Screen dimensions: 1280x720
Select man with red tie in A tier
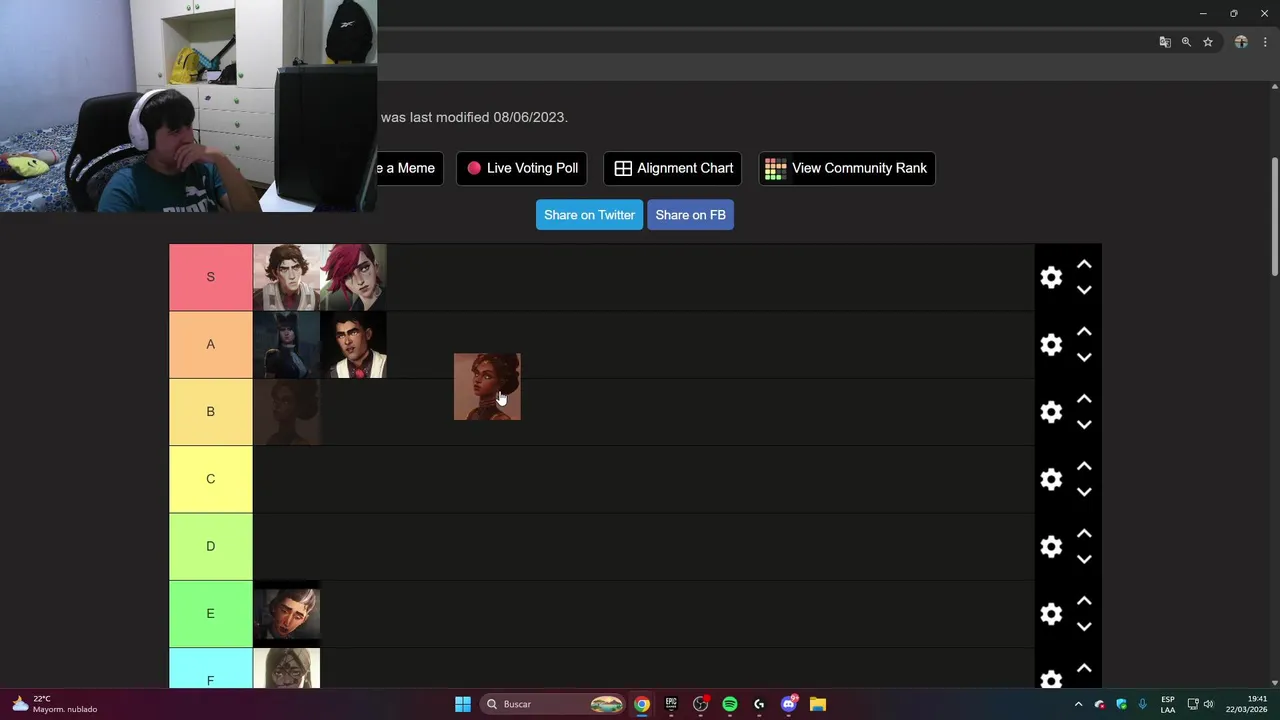(353, 344)
